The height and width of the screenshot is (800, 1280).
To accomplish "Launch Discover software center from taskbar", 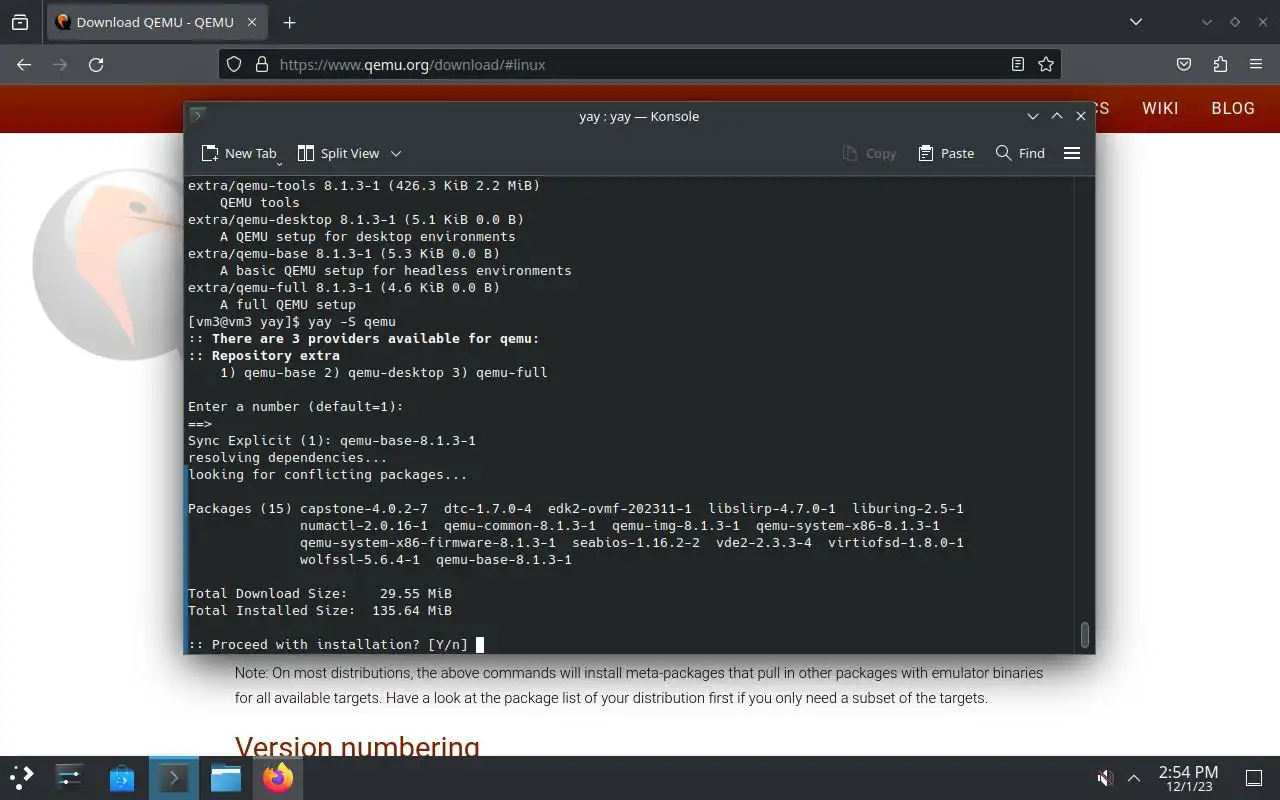I will tap(122, 777).
